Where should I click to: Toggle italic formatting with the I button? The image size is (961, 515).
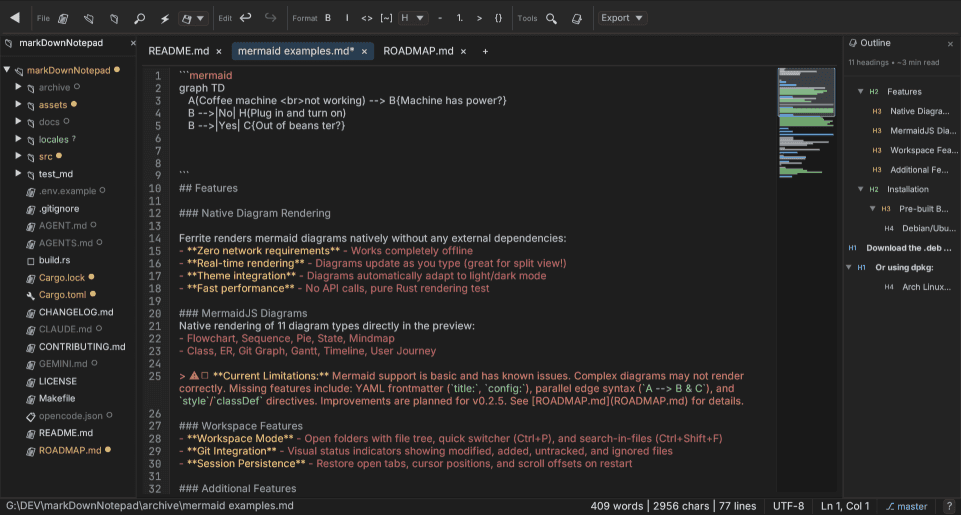tap(347, 18)
